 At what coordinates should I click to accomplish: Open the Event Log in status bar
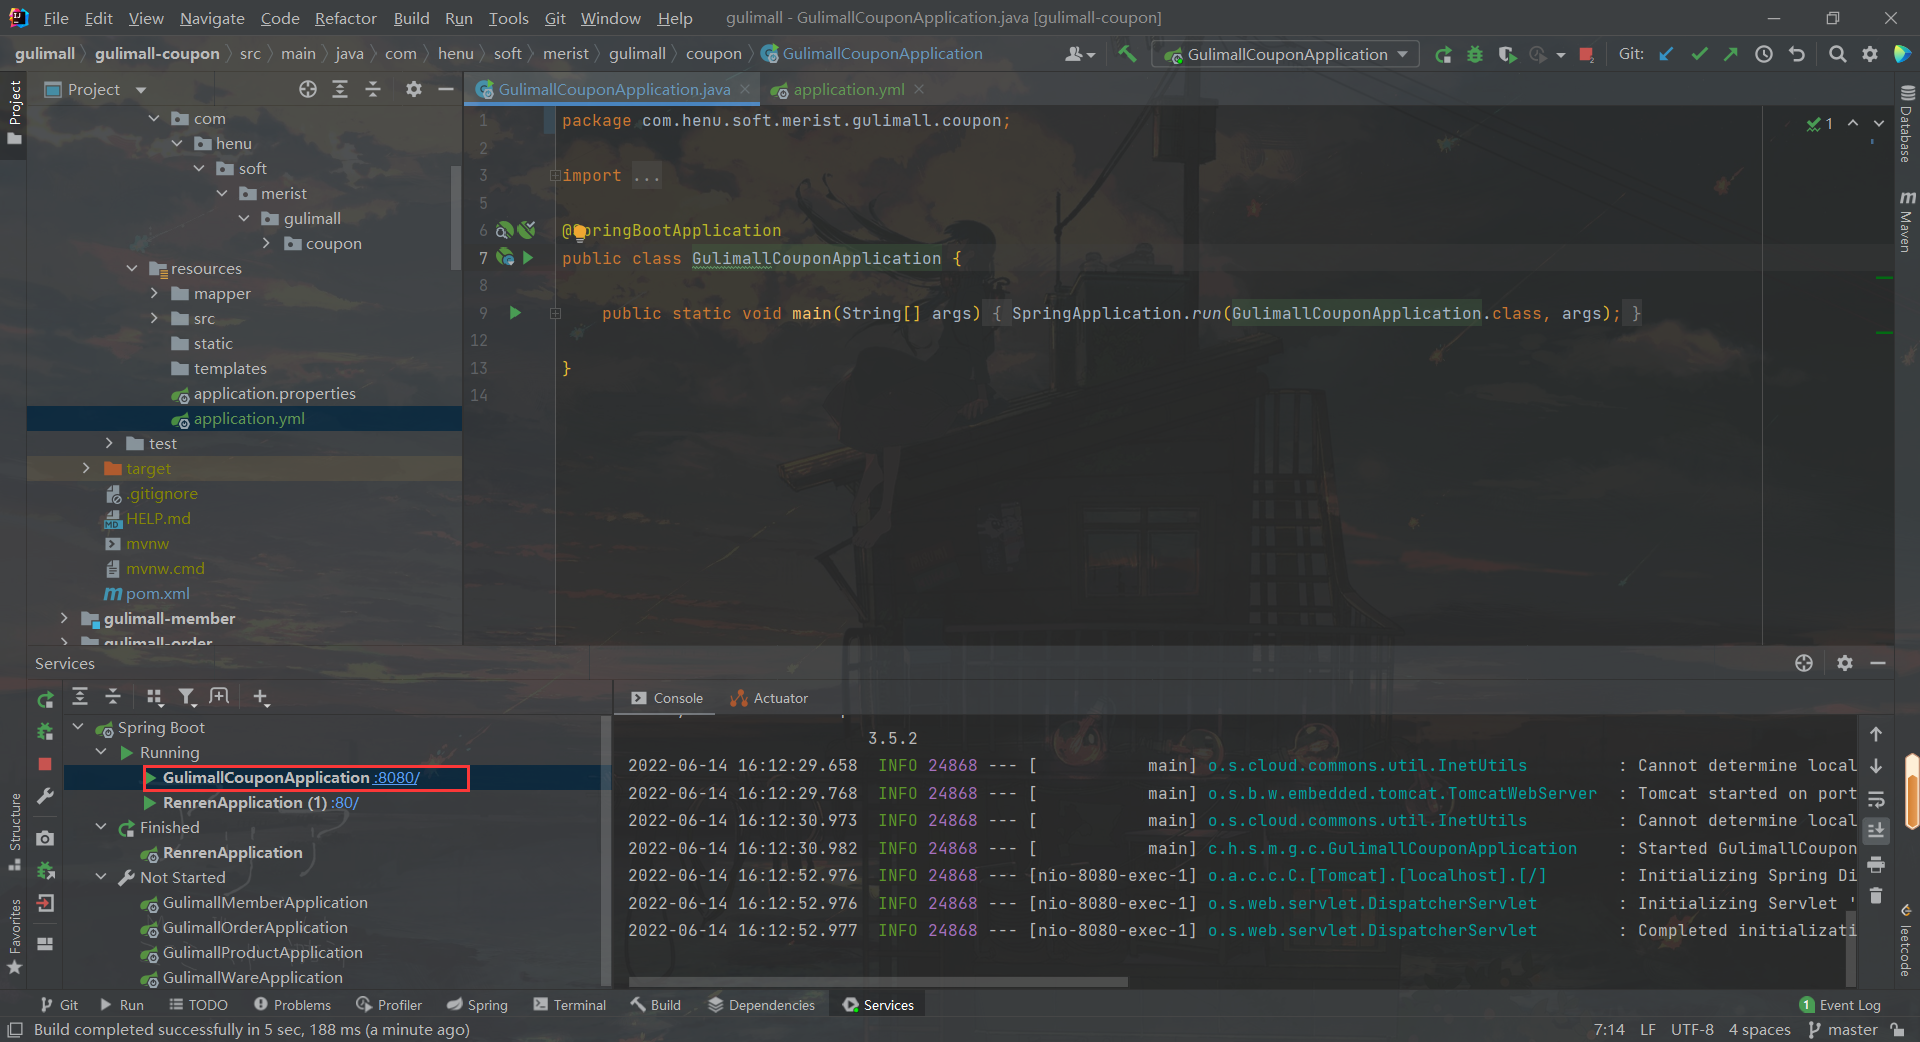click(1840, 1005)
